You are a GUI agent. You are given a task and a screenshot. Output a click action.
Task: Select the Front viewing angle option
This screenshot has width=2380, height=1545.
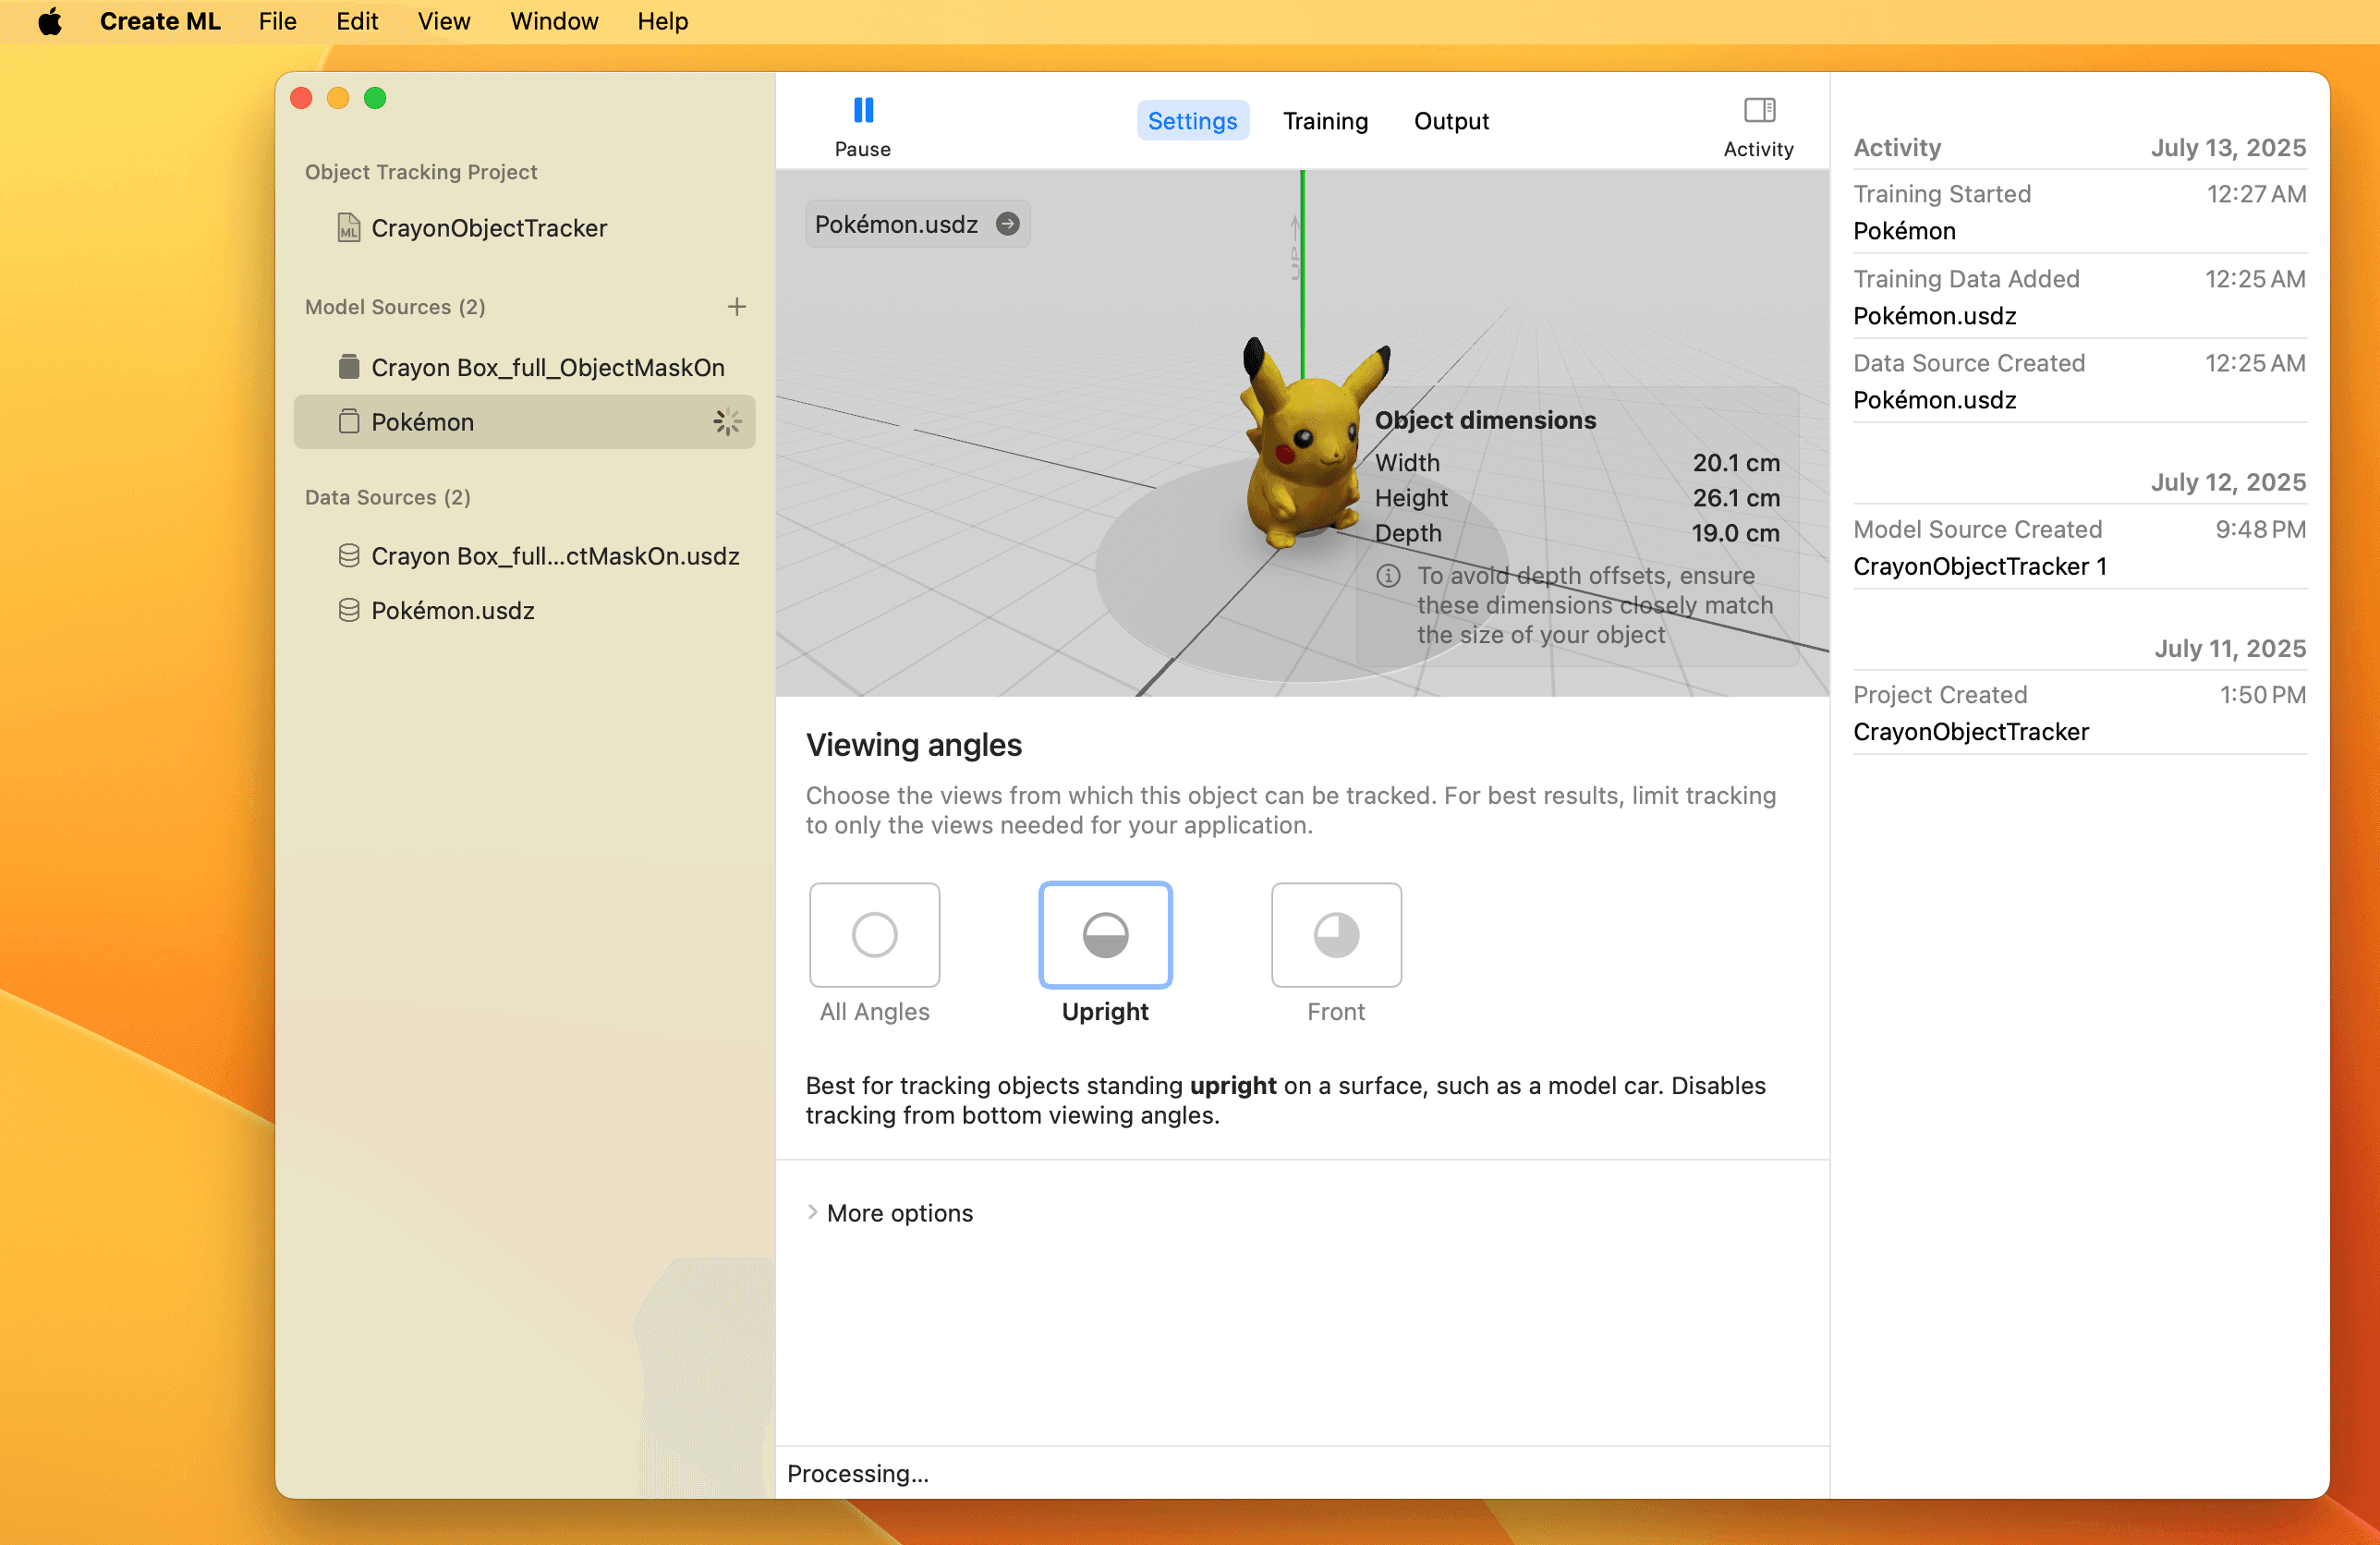1336,935
